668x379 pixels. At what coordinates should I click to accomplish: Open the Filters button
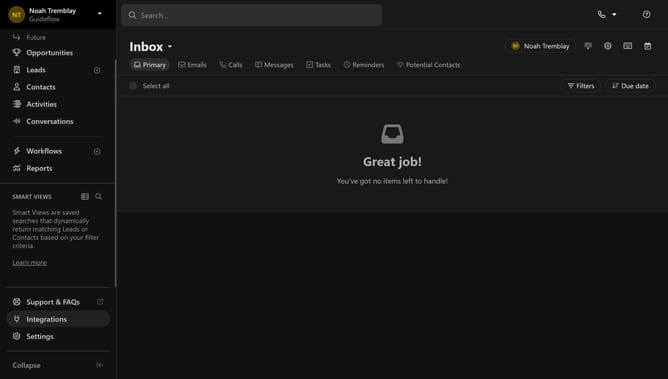tap(581, 86)
